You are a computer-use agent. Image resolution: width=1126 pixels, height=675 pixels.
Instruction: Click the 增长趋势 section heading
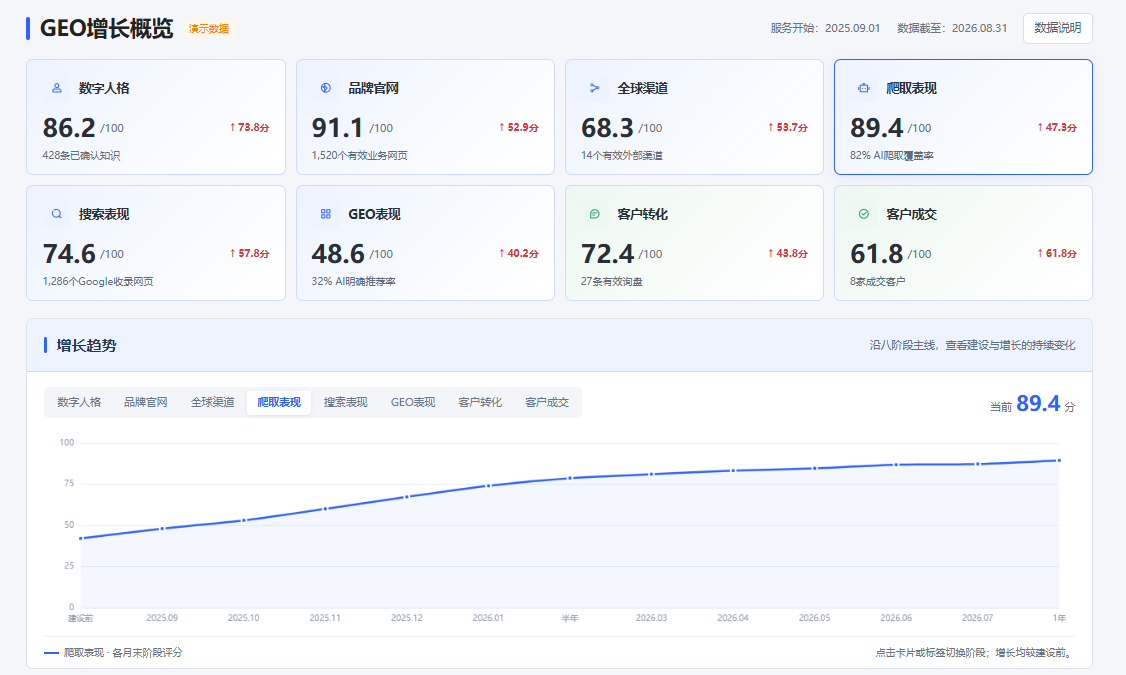click(86, 345)
